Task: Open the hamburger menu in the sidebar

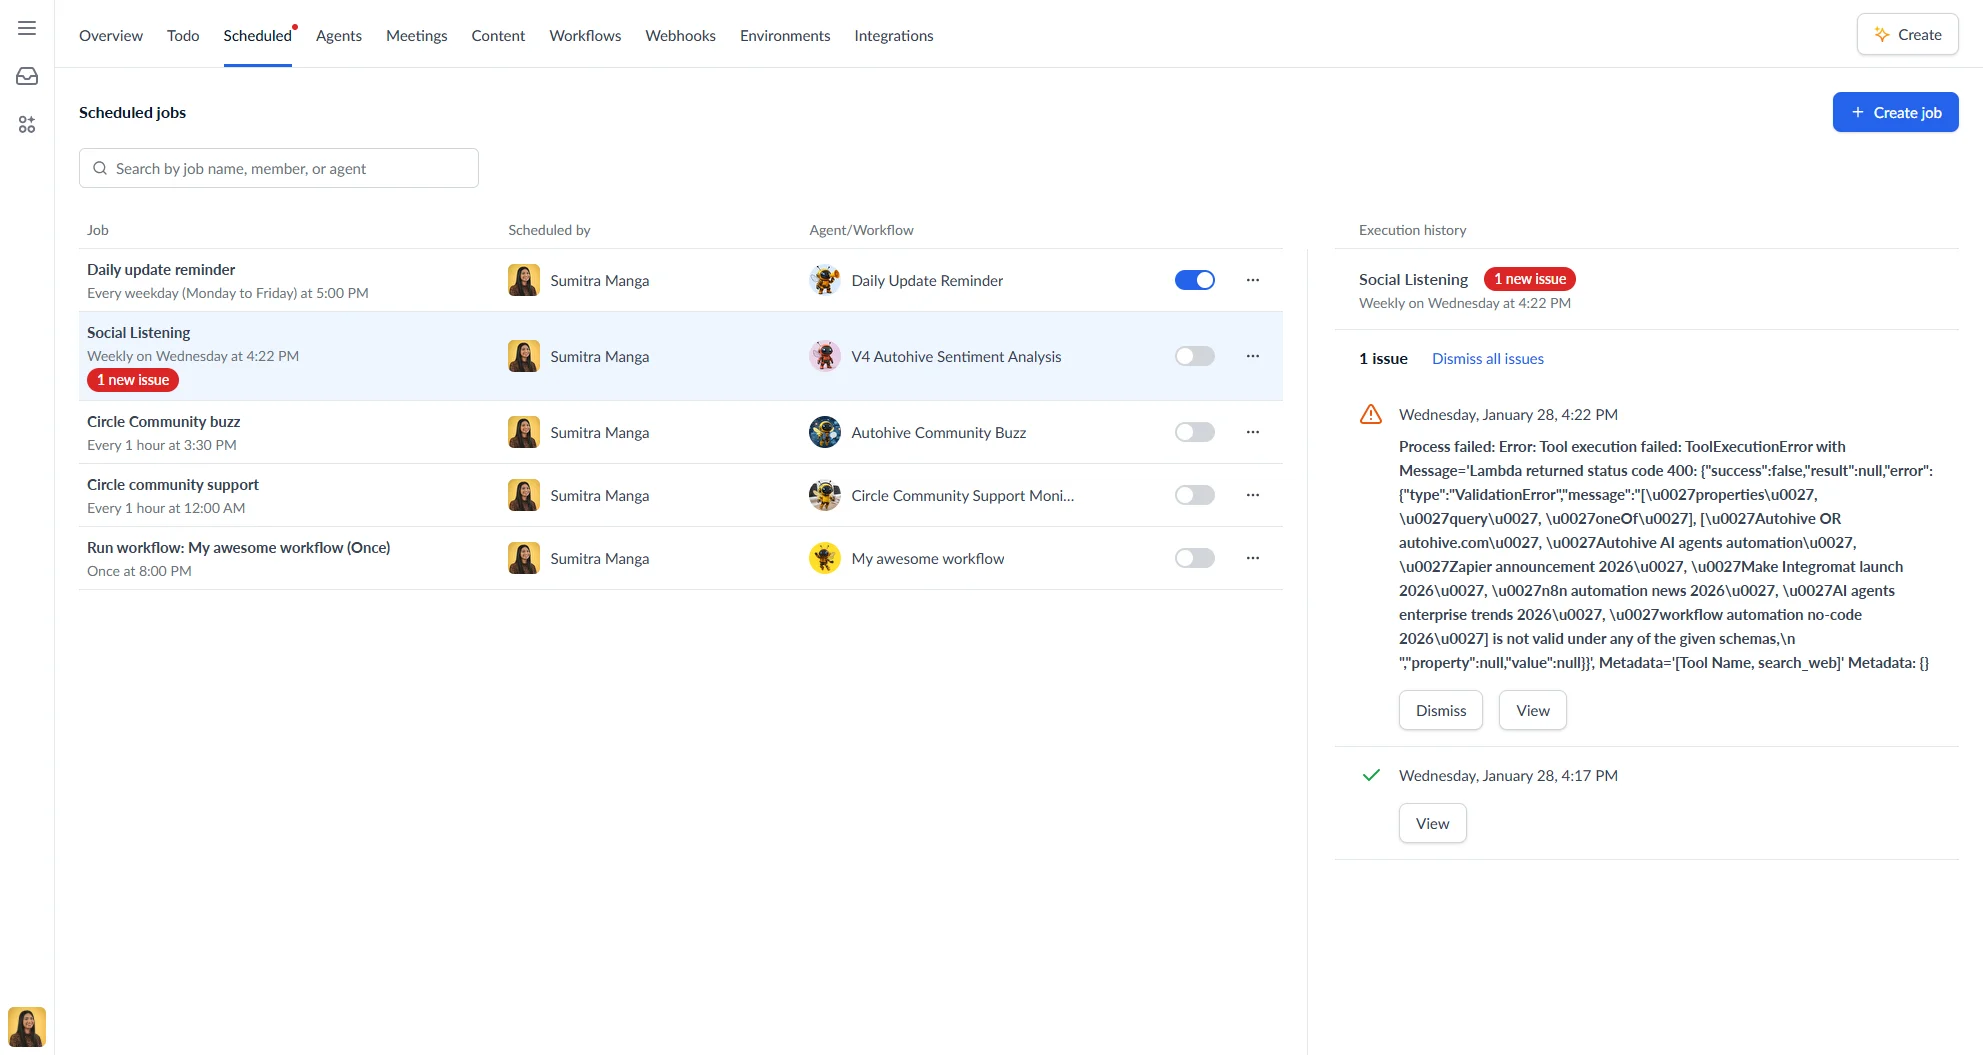Action: tap(26, 28)
